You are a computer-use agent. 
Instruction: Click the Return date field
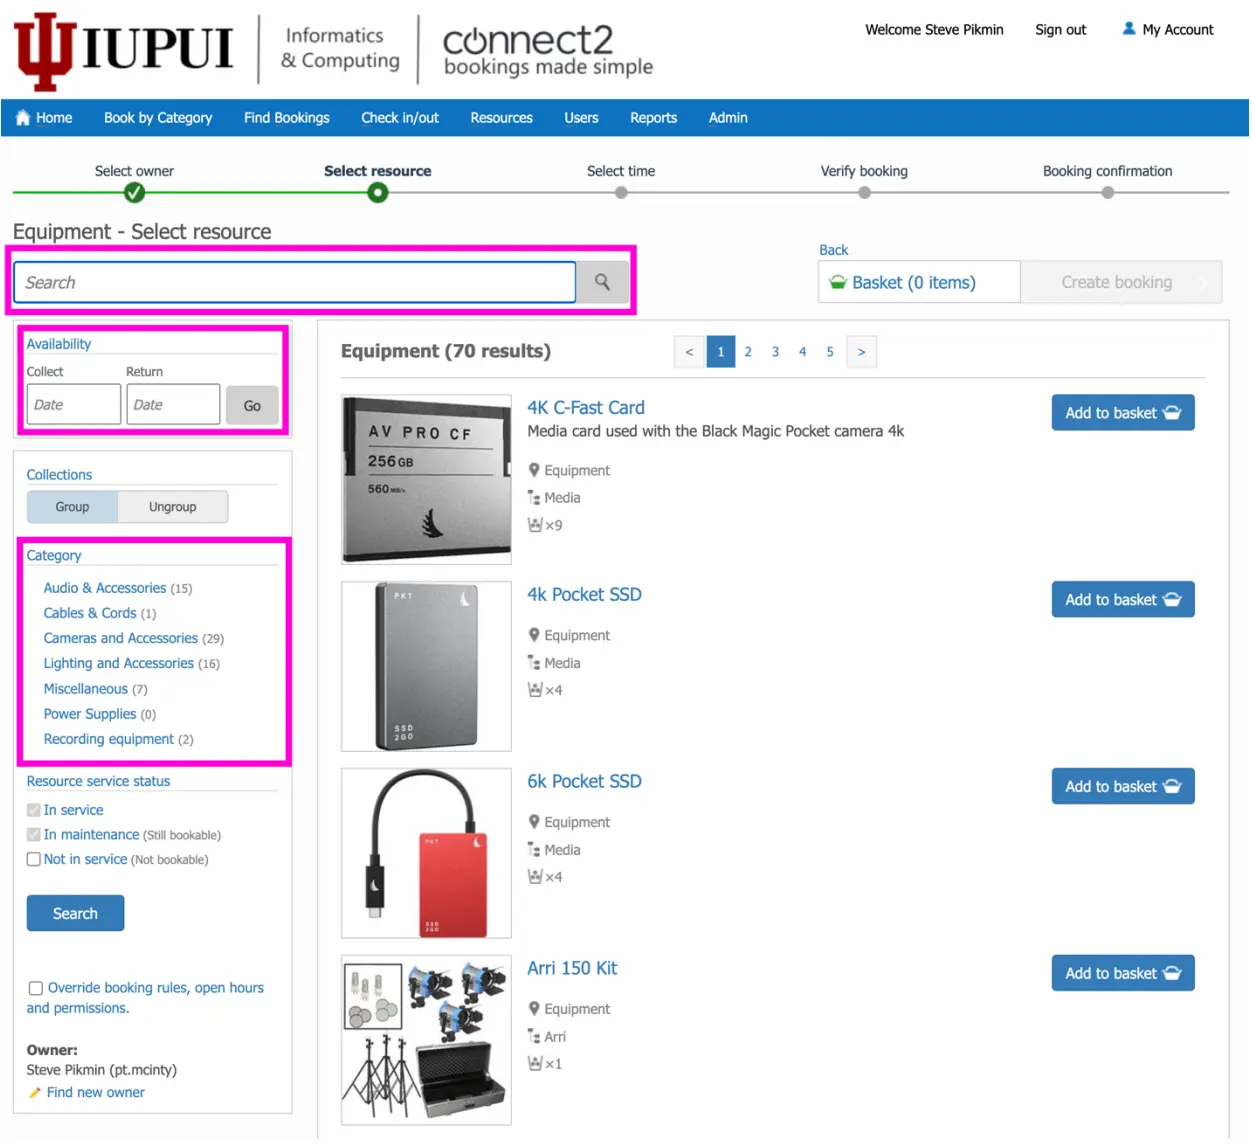(x=173, y=406)
